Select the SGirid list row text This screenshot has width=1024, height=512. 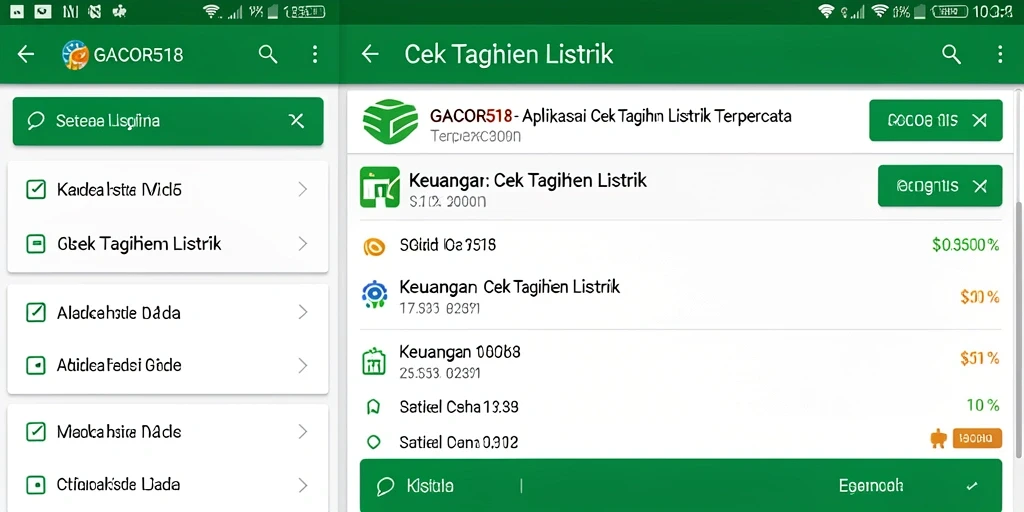[x=447, y=246]
